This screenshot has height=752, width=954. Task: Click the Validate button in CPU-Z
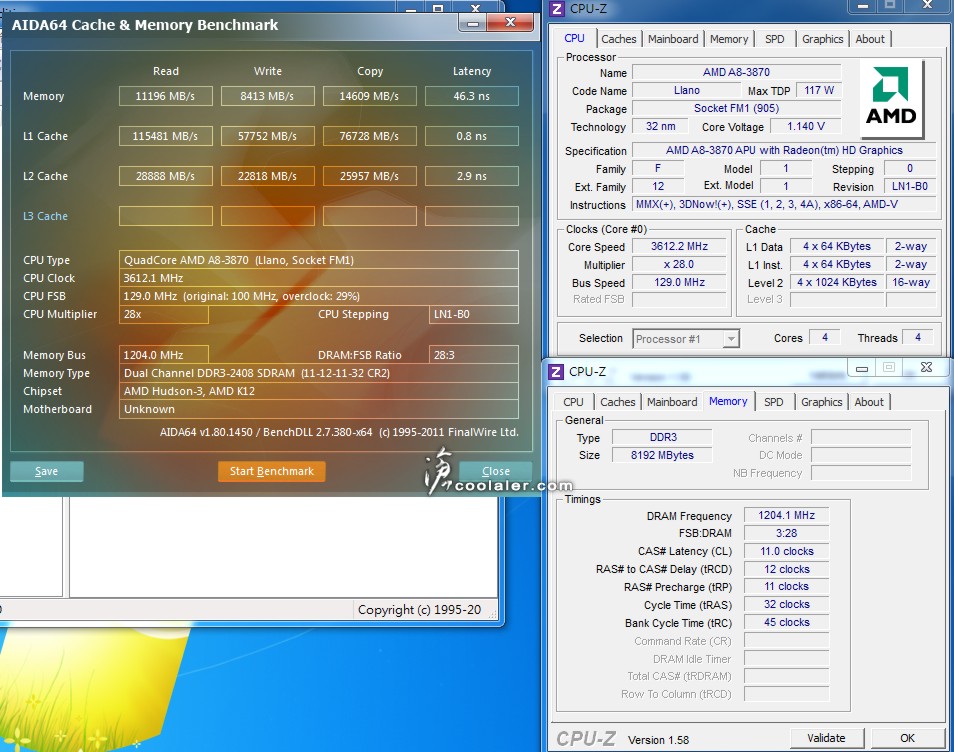[x=826, y=738]
